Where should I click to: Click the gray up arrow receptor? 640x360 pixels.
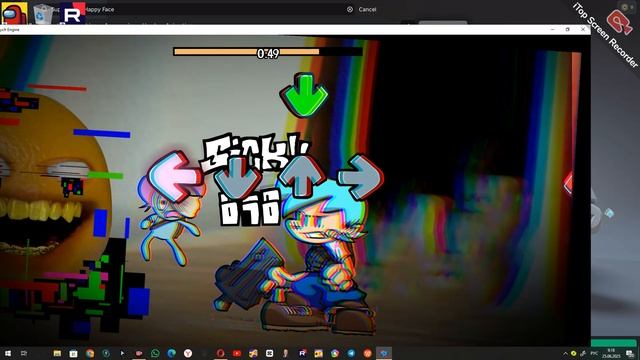coord(302,176)
